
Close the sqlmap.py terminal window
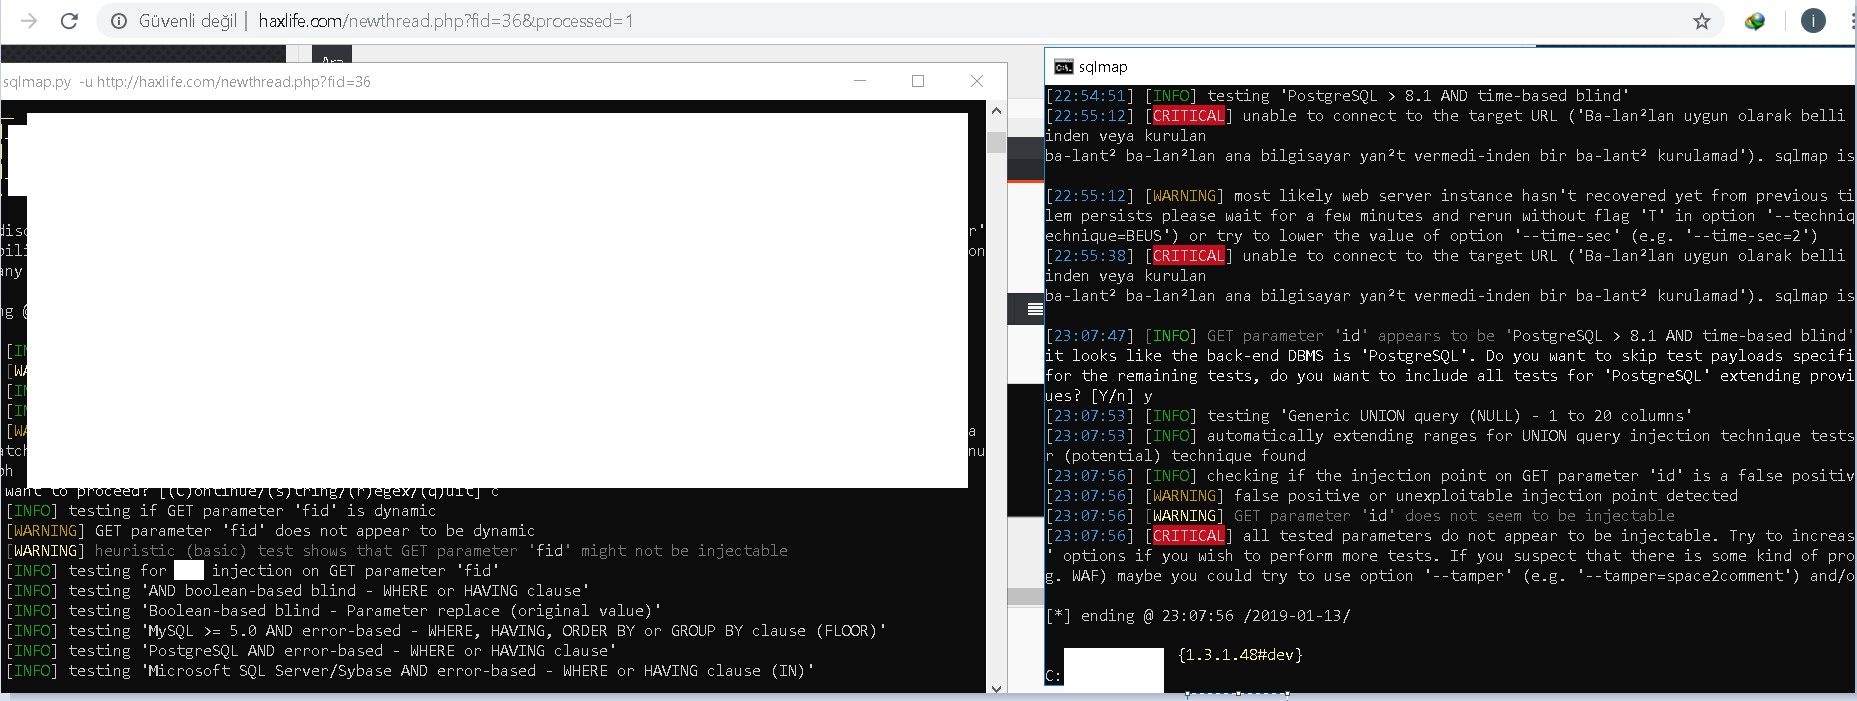coord(977,81)
